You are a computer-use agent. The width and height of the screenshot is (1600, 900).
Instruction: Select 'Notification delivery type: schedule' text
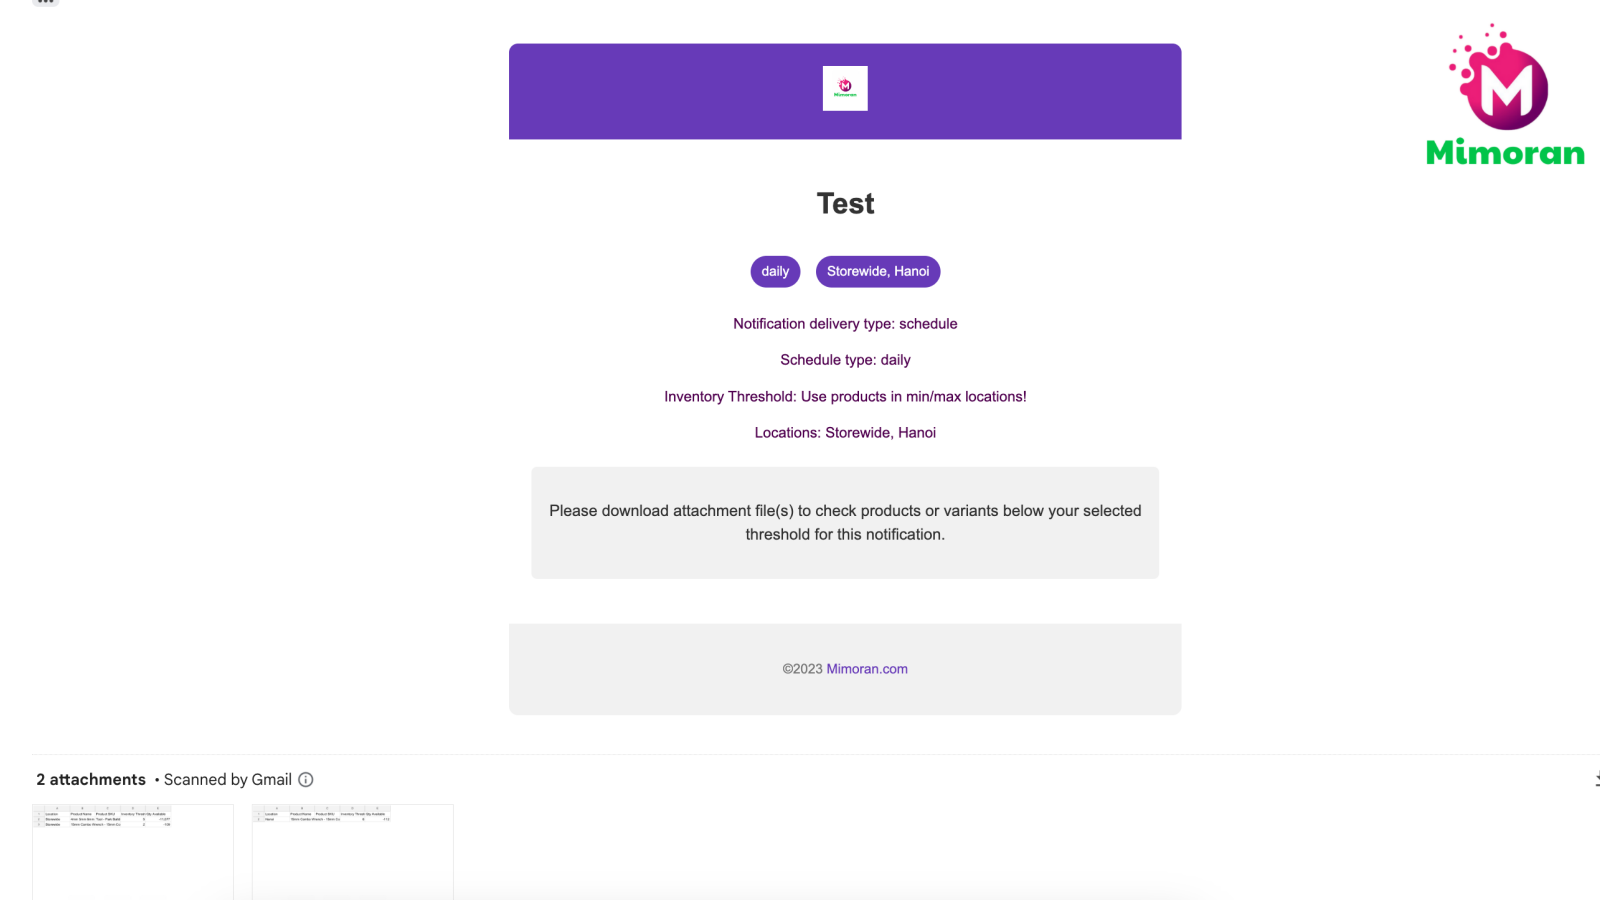(x=845, y=324)
